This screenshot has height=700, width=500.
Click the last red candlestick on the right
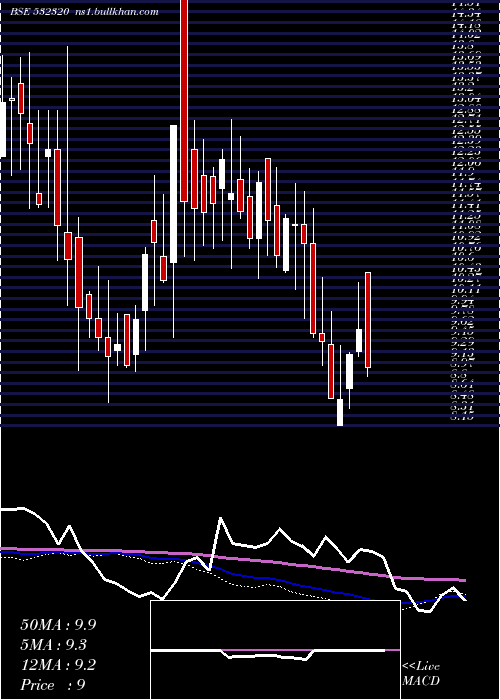pyautogui.click(x=368, y=320)
